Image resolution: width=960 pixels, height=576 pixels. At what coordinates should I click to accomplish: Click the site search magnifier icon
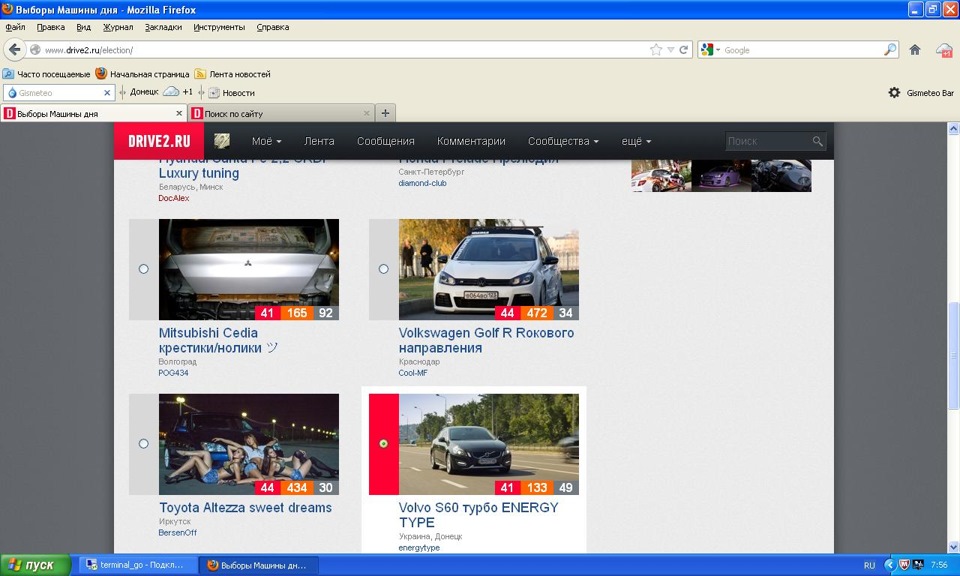[817, 141]
